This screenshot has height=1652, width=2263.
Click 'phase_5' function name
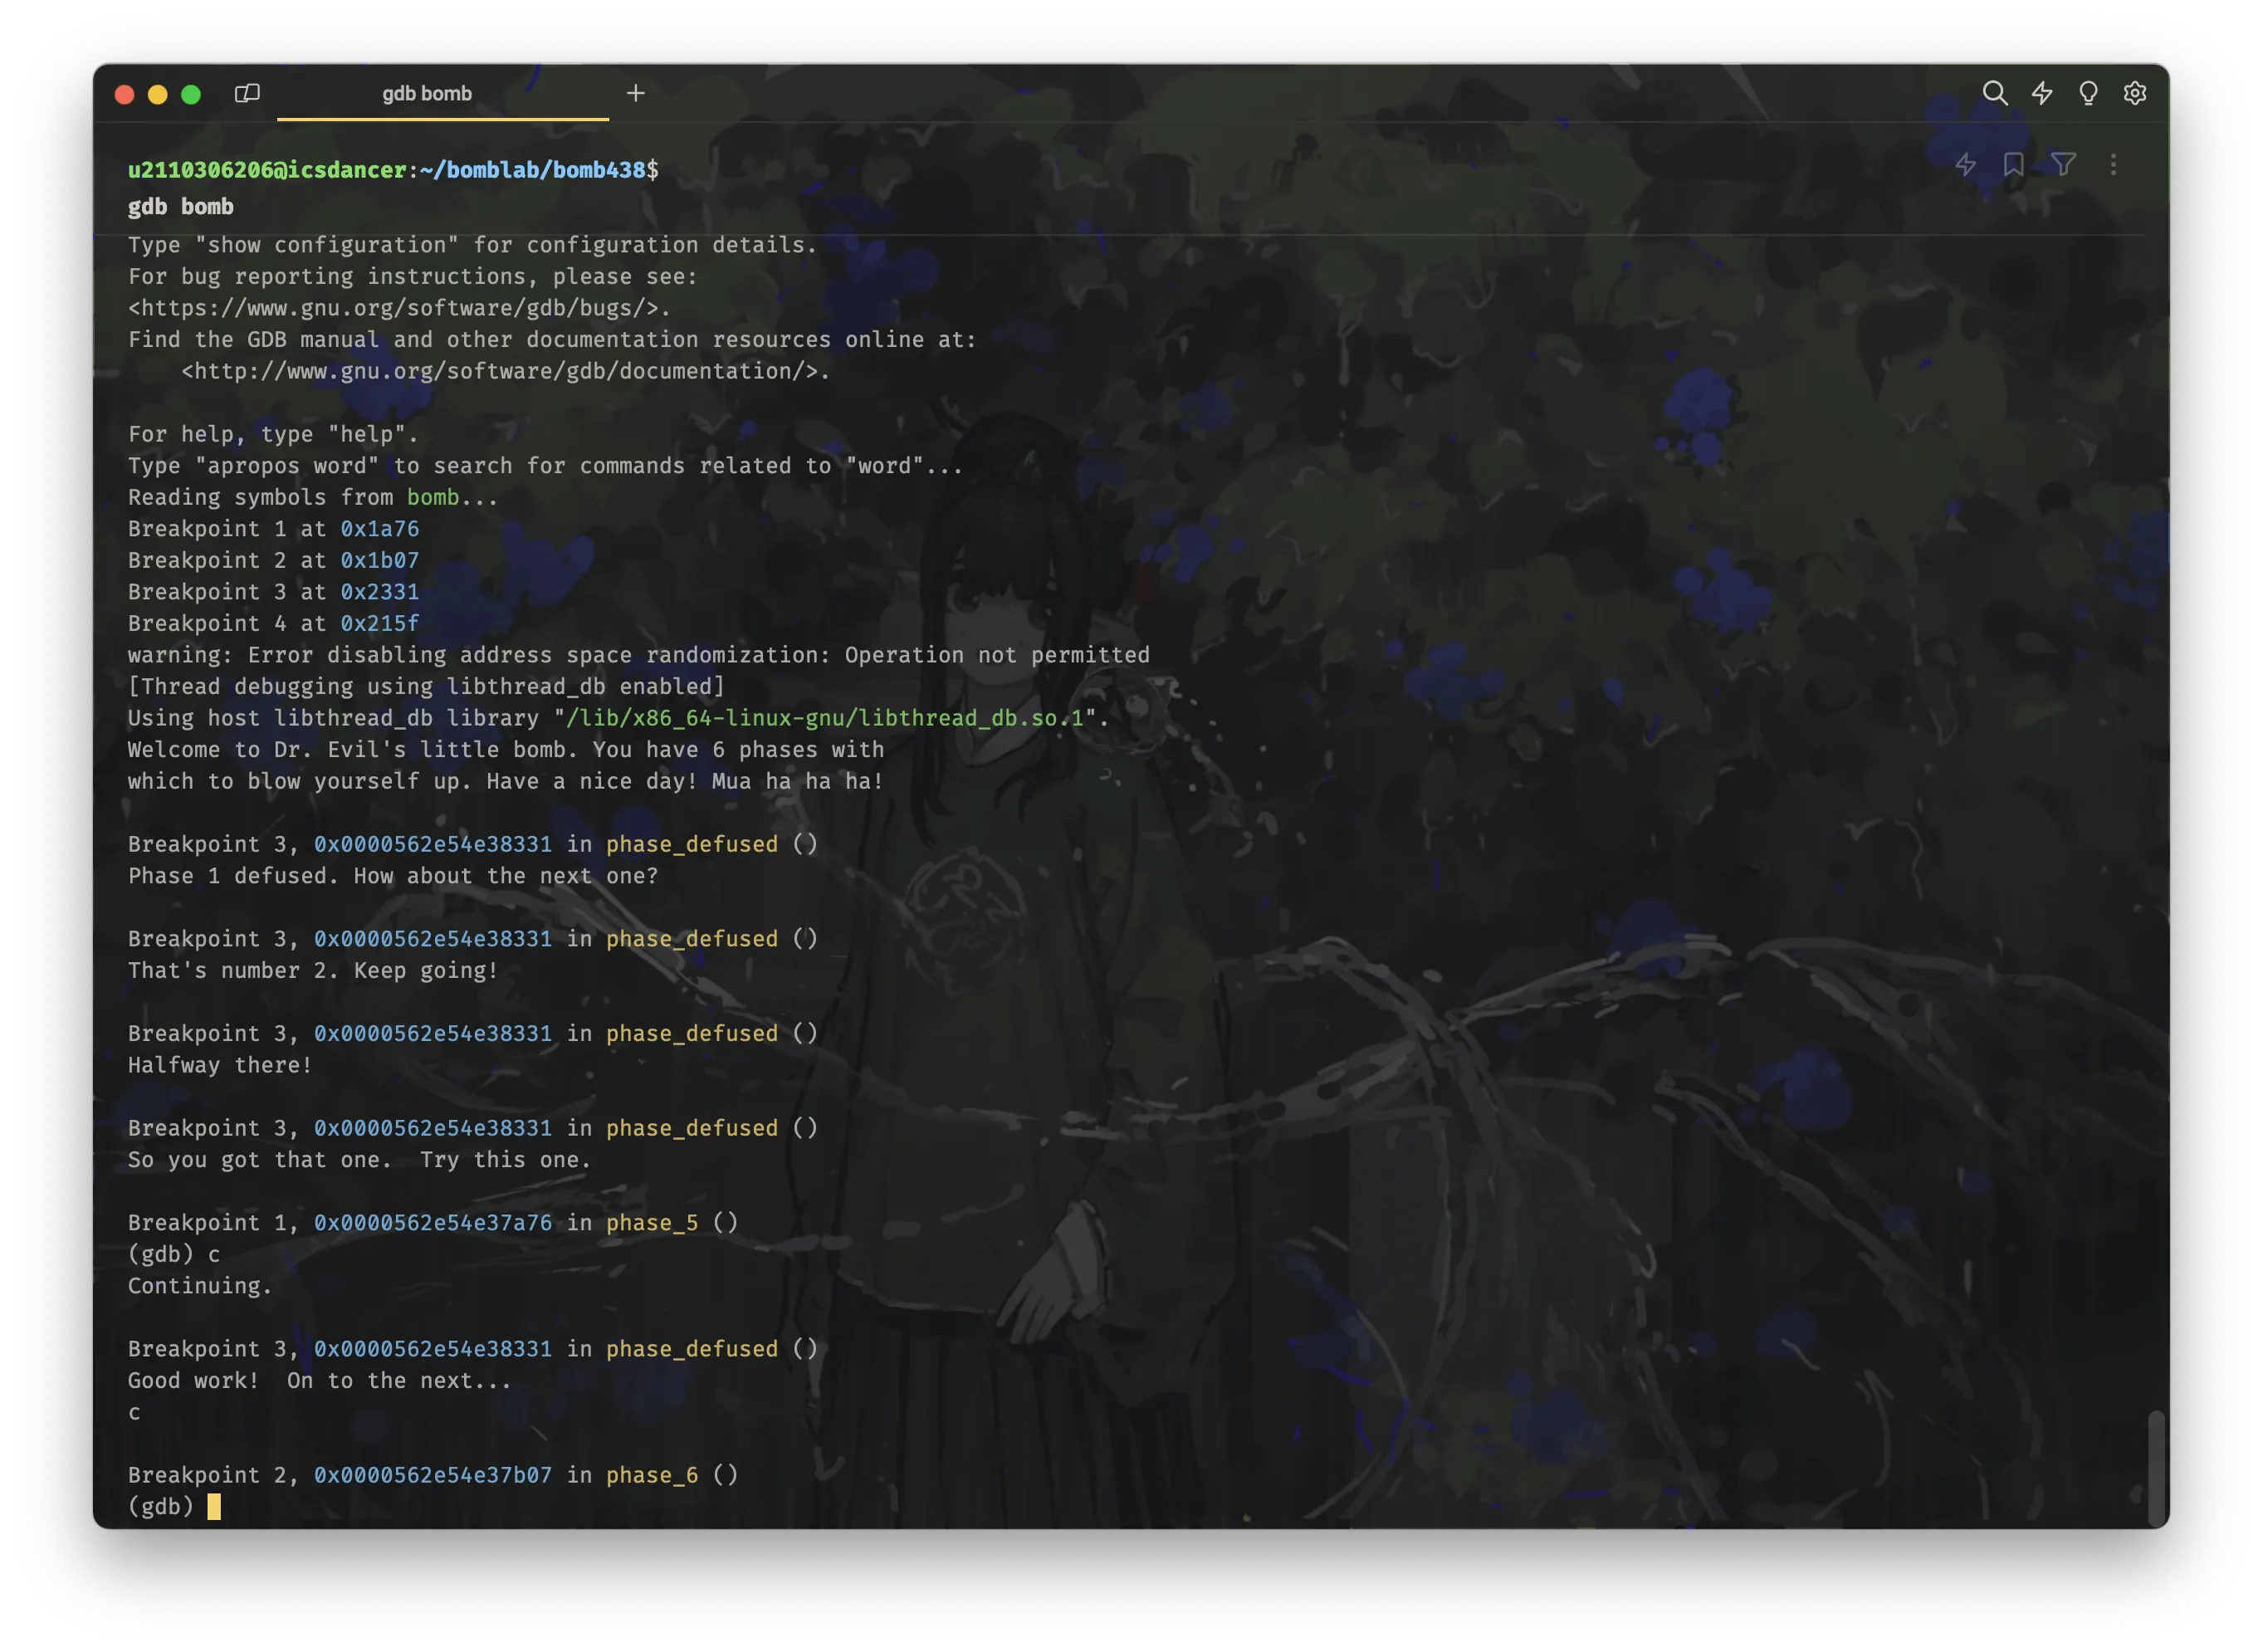(x=652, y=1222)
